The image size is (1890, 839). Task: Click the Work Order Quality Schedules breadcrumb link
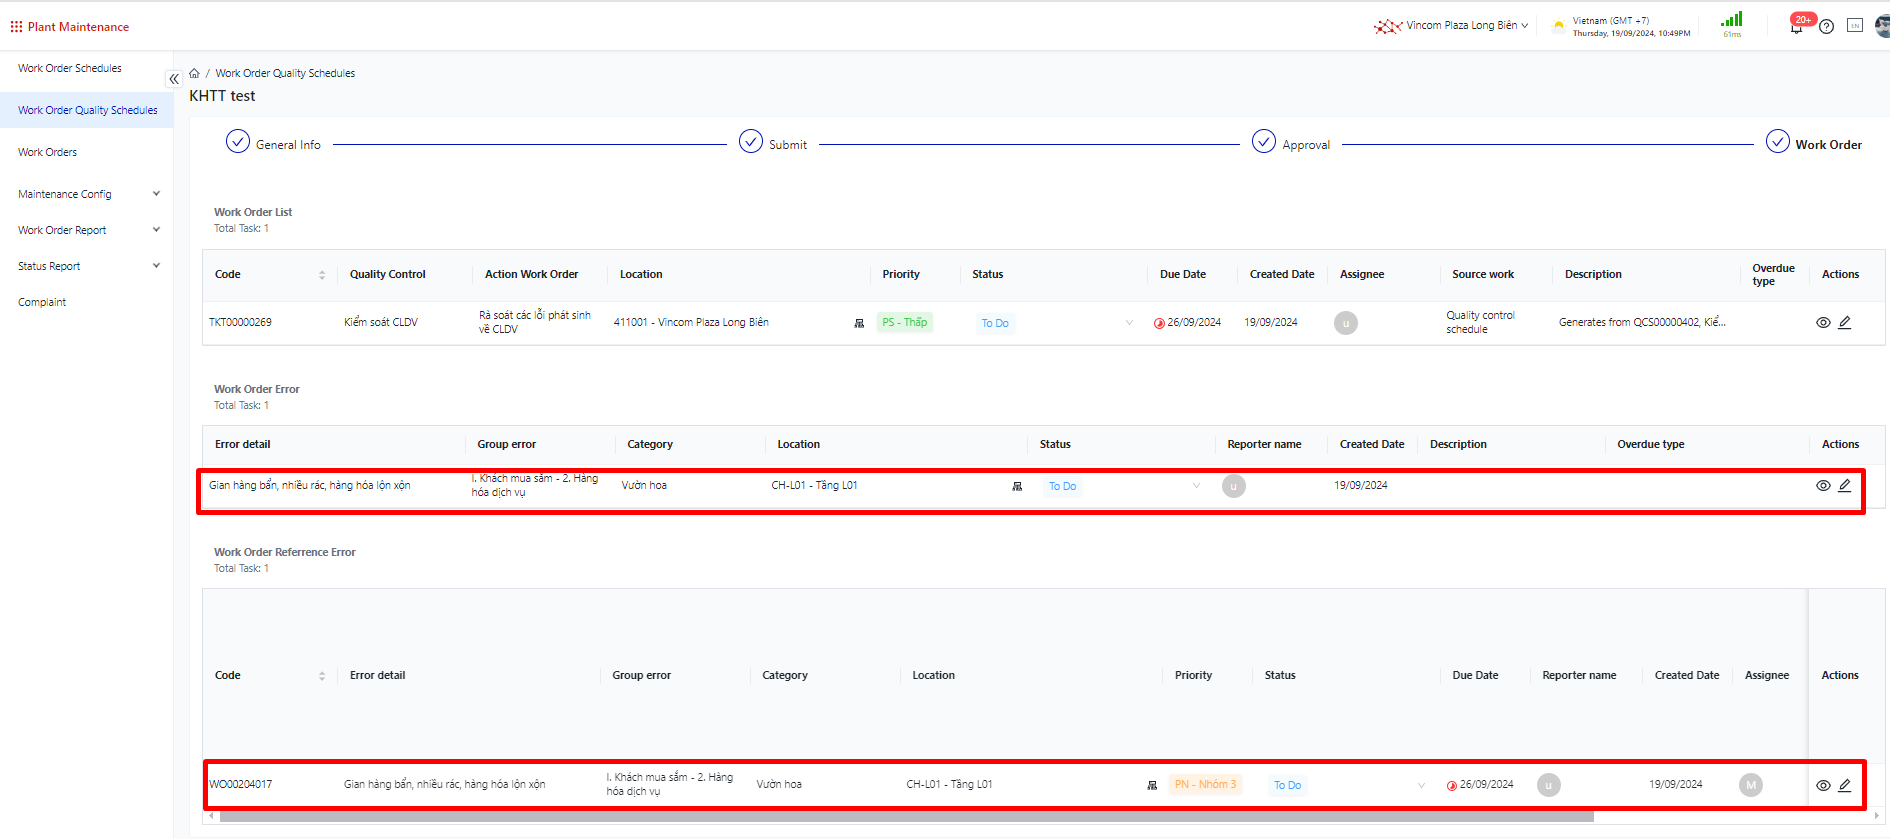tap(285, 73)
